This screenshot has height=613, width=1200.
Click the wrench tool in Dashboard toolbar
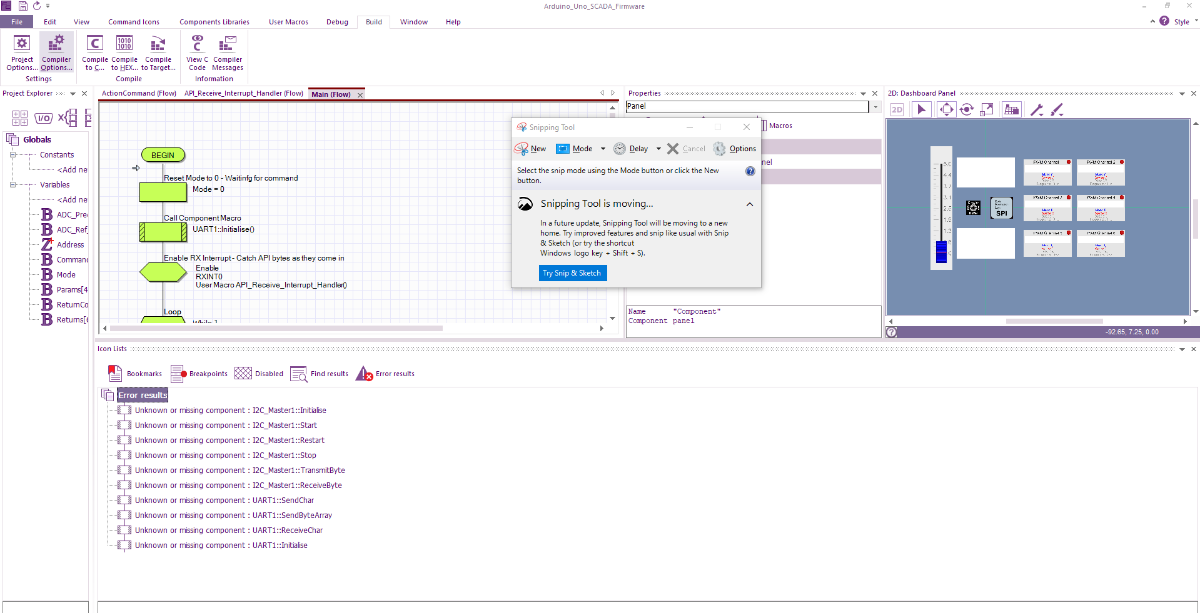coord(1037,109)
